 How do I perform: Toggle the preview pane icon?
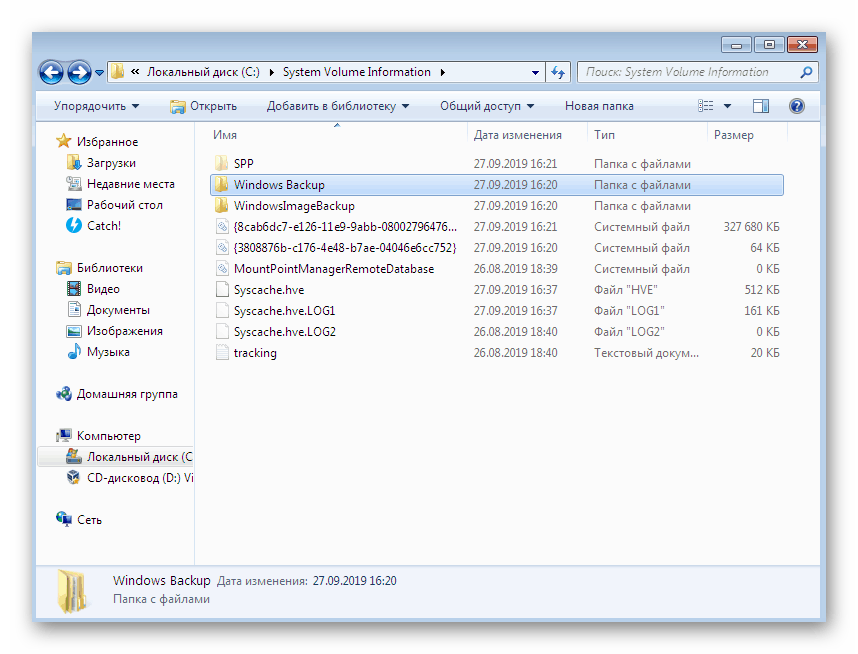click(x=761, y=106)
